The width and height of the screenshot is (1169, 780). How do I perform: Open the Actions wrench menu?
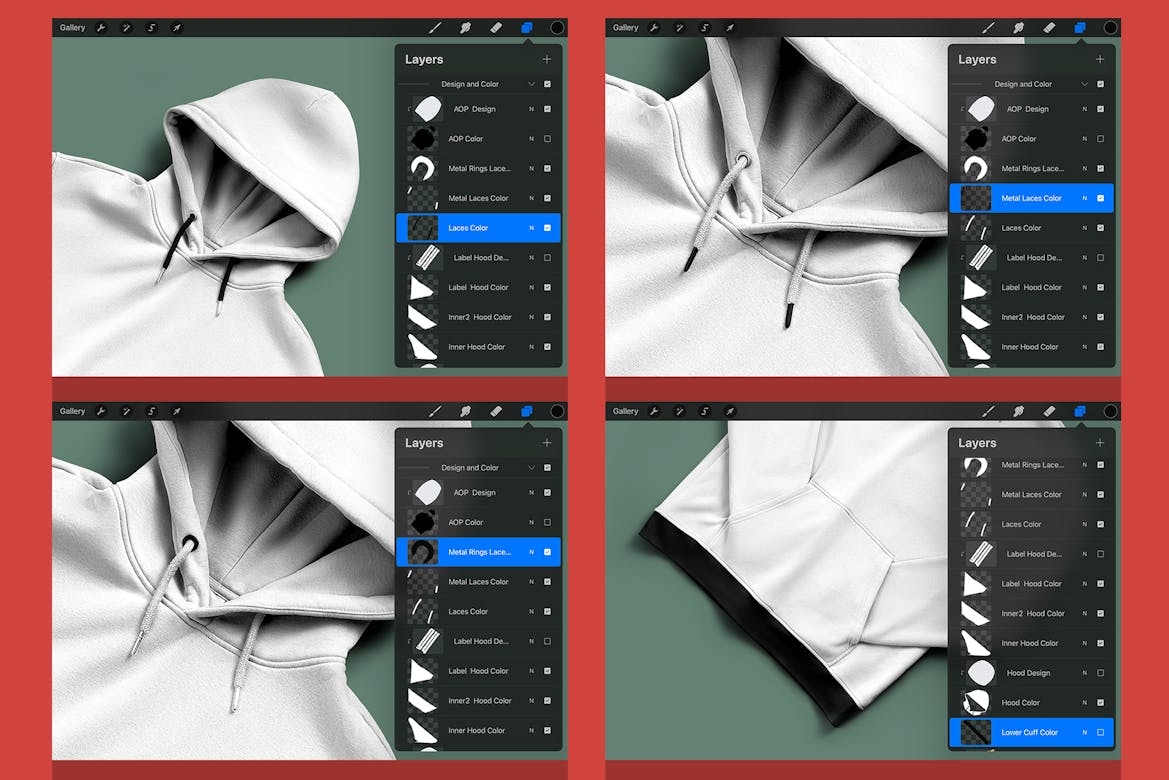100,27
